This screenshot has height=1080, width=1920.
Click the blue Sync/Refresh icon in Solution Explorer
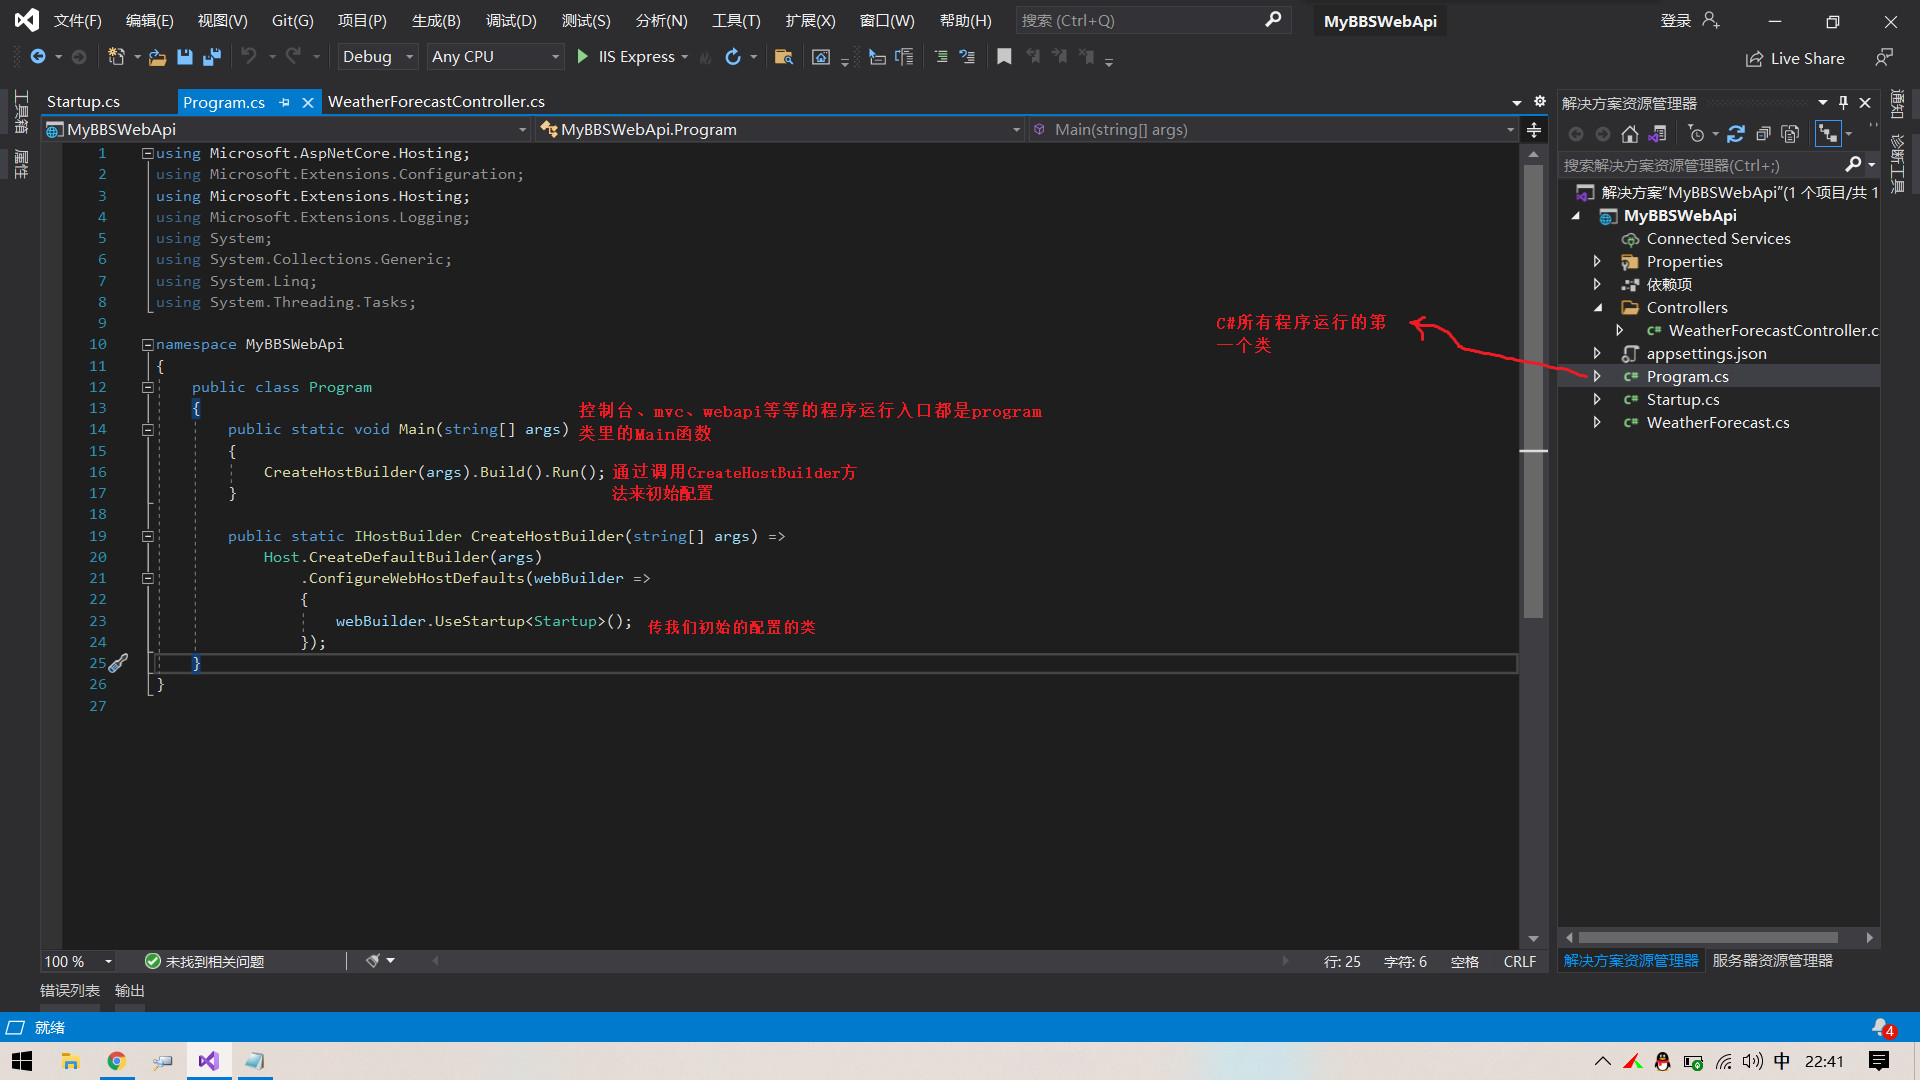1736,134
